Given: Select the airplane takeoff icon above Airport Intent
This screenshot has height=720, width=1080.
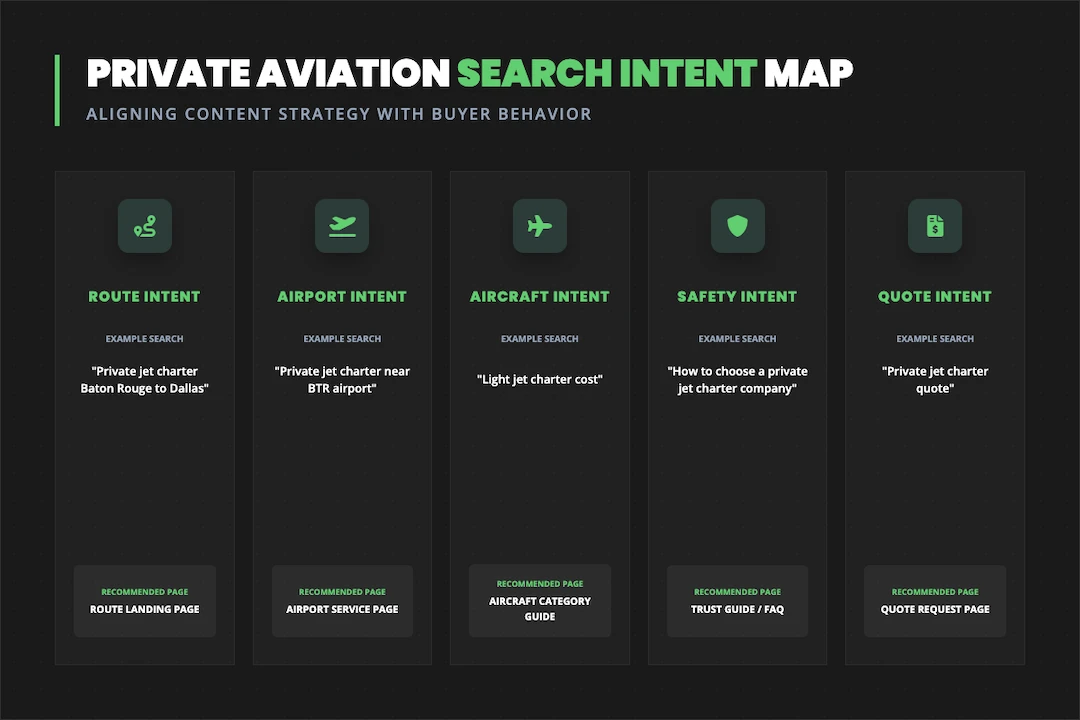Looking at the screenshot, I should (342, 226).
